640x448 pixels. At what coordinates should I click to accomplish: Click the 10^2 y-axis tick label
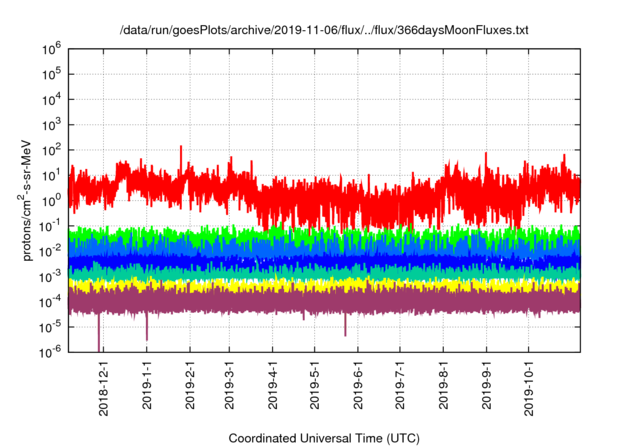click(x=52, y=151)
